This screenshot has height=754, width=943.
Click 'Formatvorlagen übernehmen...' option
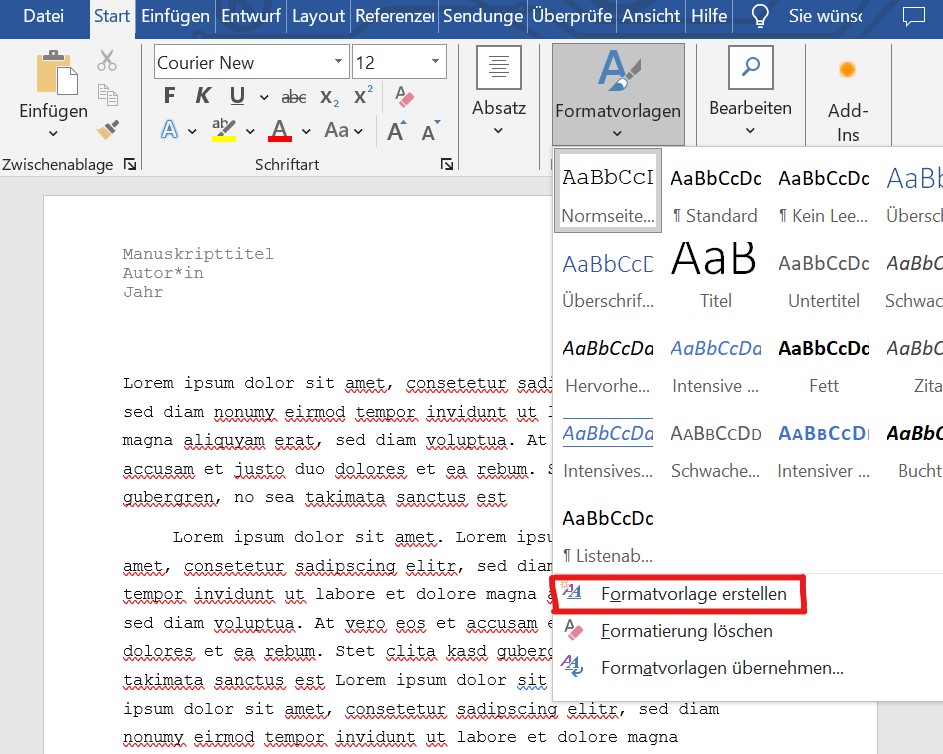[722, 667]
